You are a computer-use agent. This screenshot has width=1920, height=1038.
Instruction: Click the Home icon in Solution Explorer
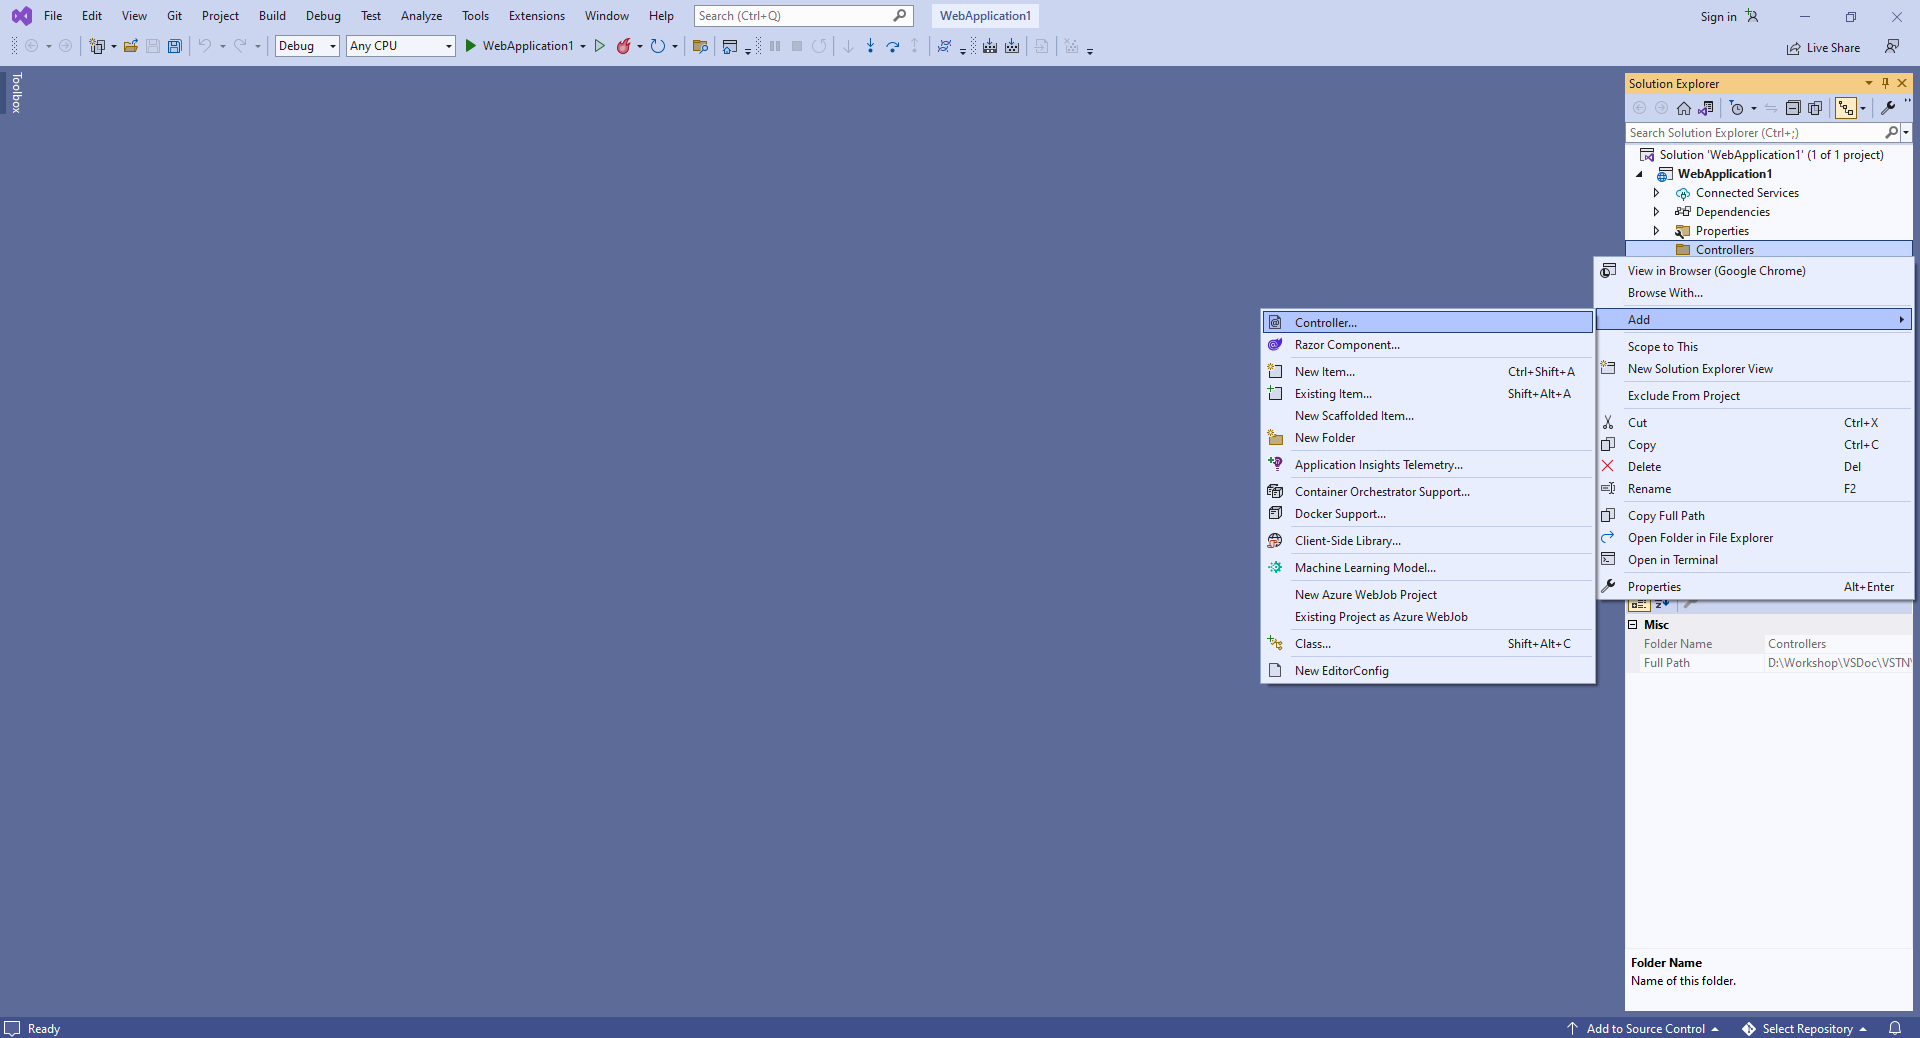(x=1684, y=108)
